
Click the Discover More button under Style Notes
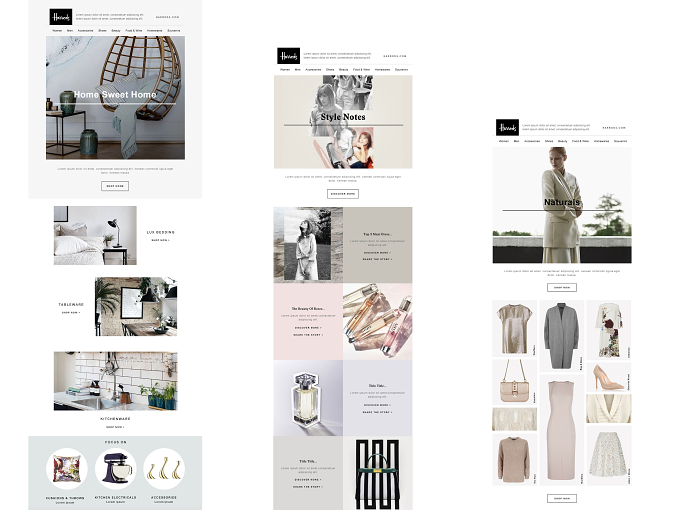343,194
